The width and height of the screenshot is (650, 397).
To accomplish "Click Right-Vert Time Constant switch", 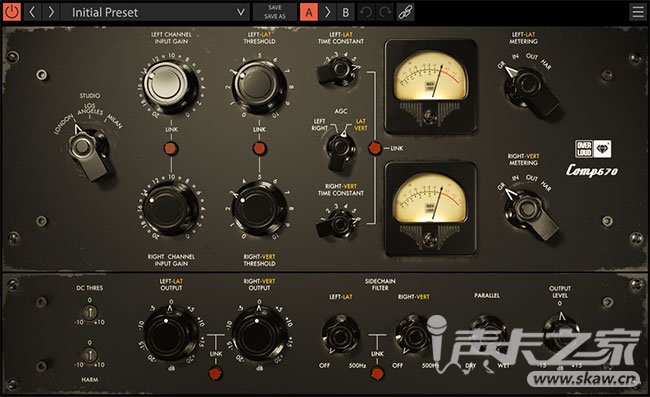I will click(x=338, y=224).
